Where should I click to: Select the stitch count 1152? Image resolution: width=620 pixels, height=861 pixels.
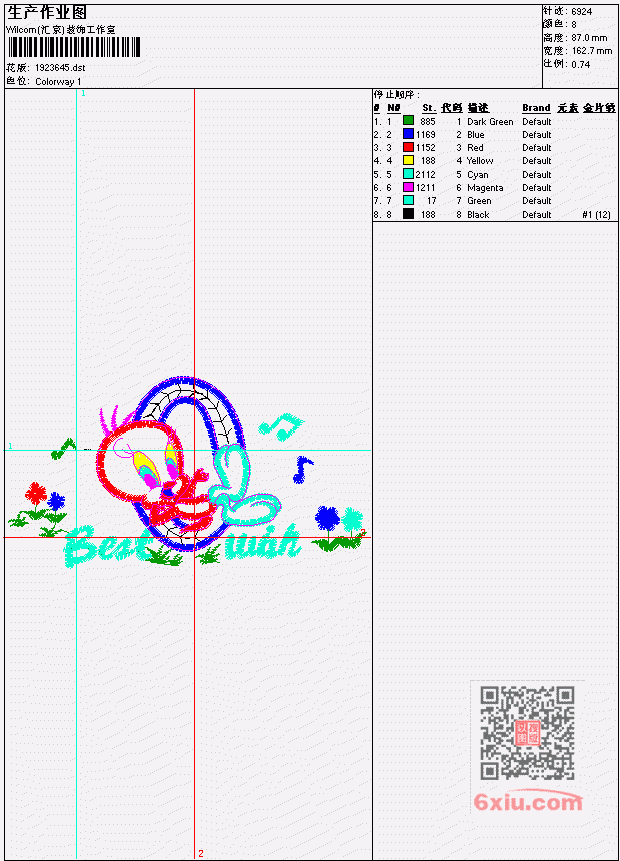point(426,148)
